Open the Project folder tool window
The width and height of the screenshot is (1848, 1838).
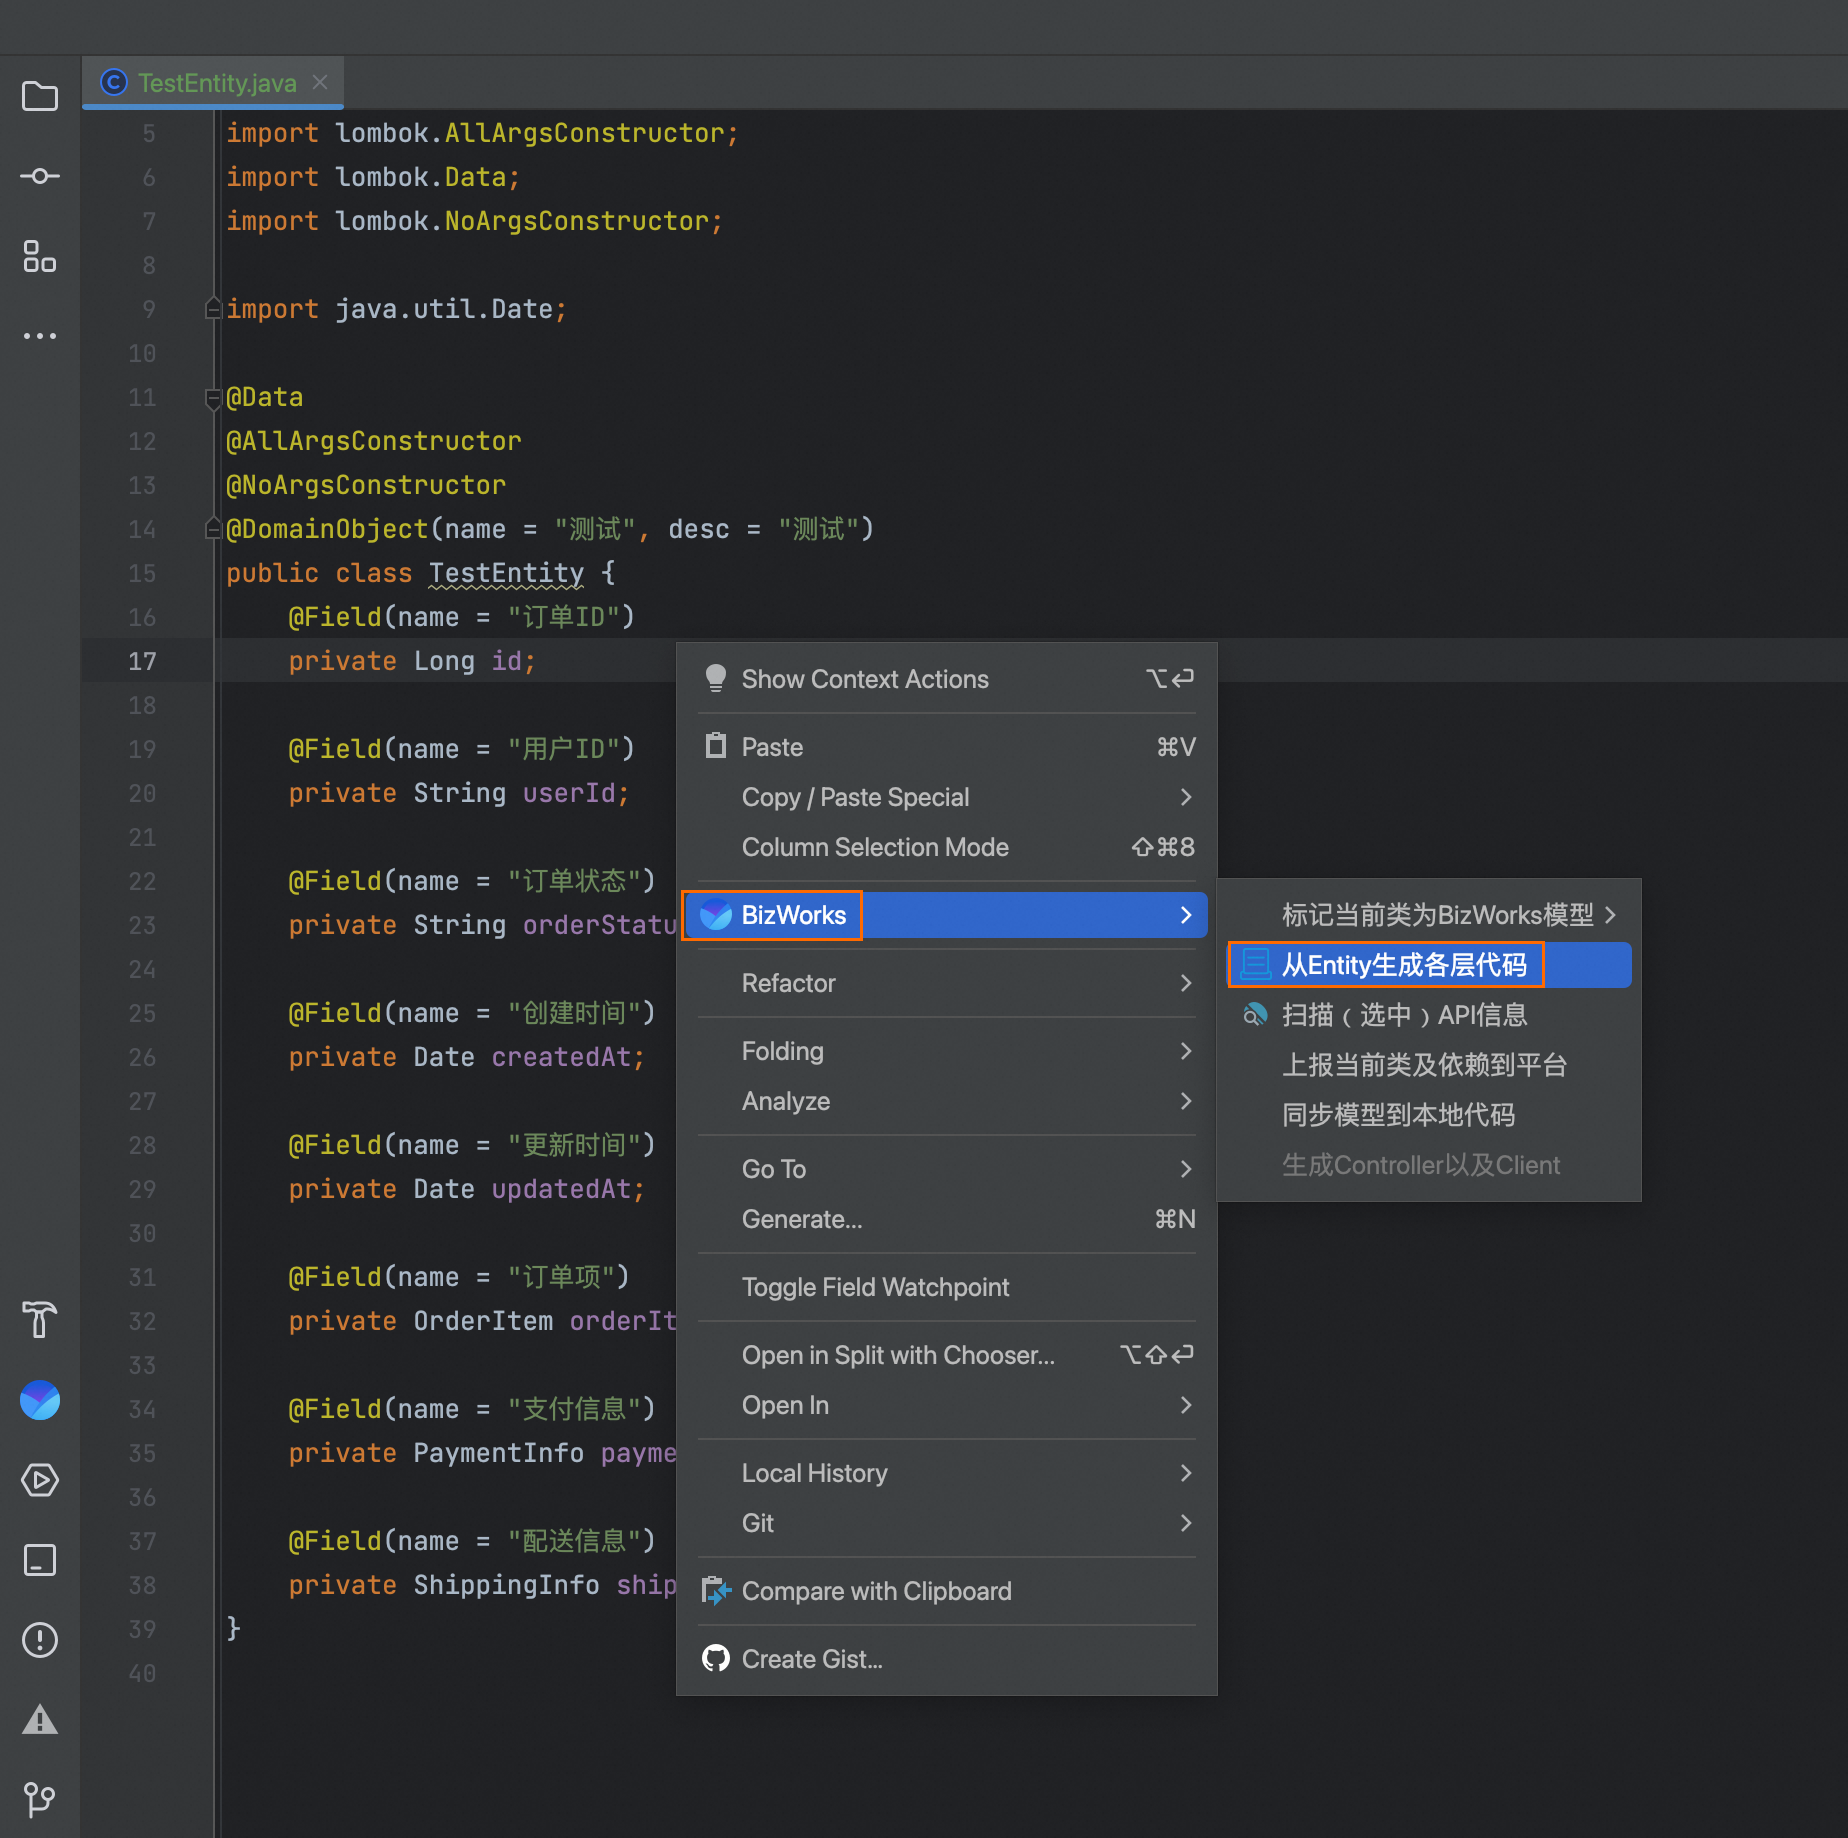(x=40, y=96)
